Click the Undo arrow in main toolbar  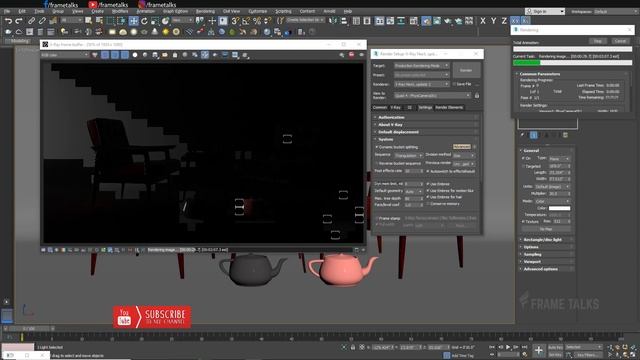point(8,21)
